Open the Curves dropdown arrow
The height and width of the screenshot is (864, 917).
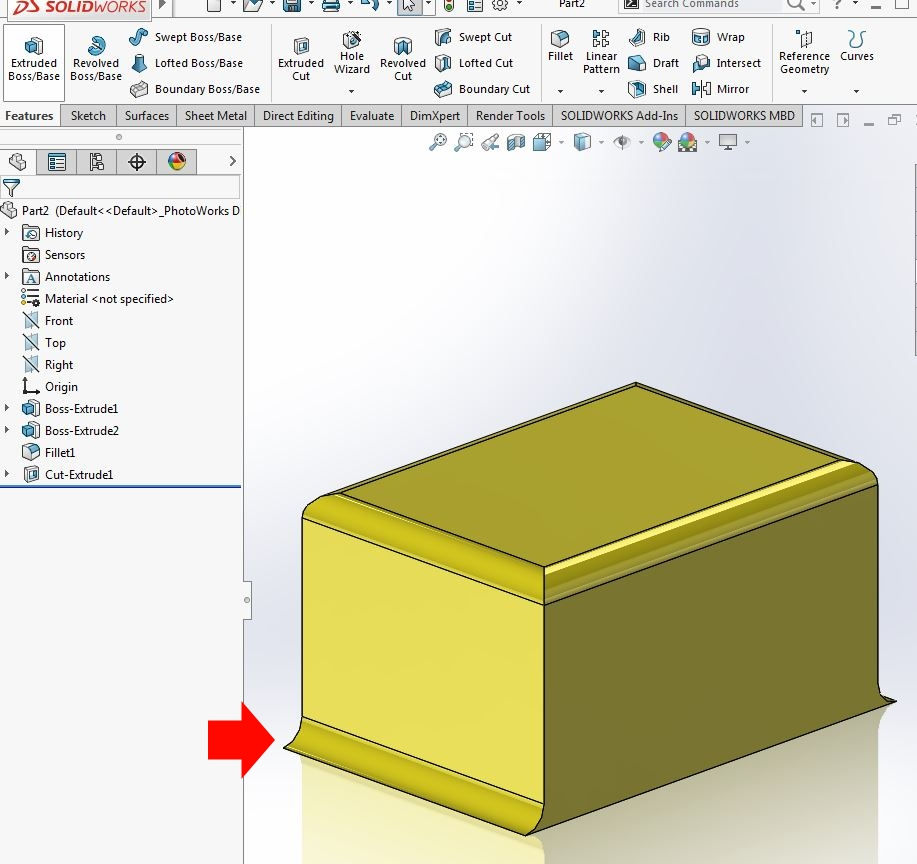click(x=856, y=91)
